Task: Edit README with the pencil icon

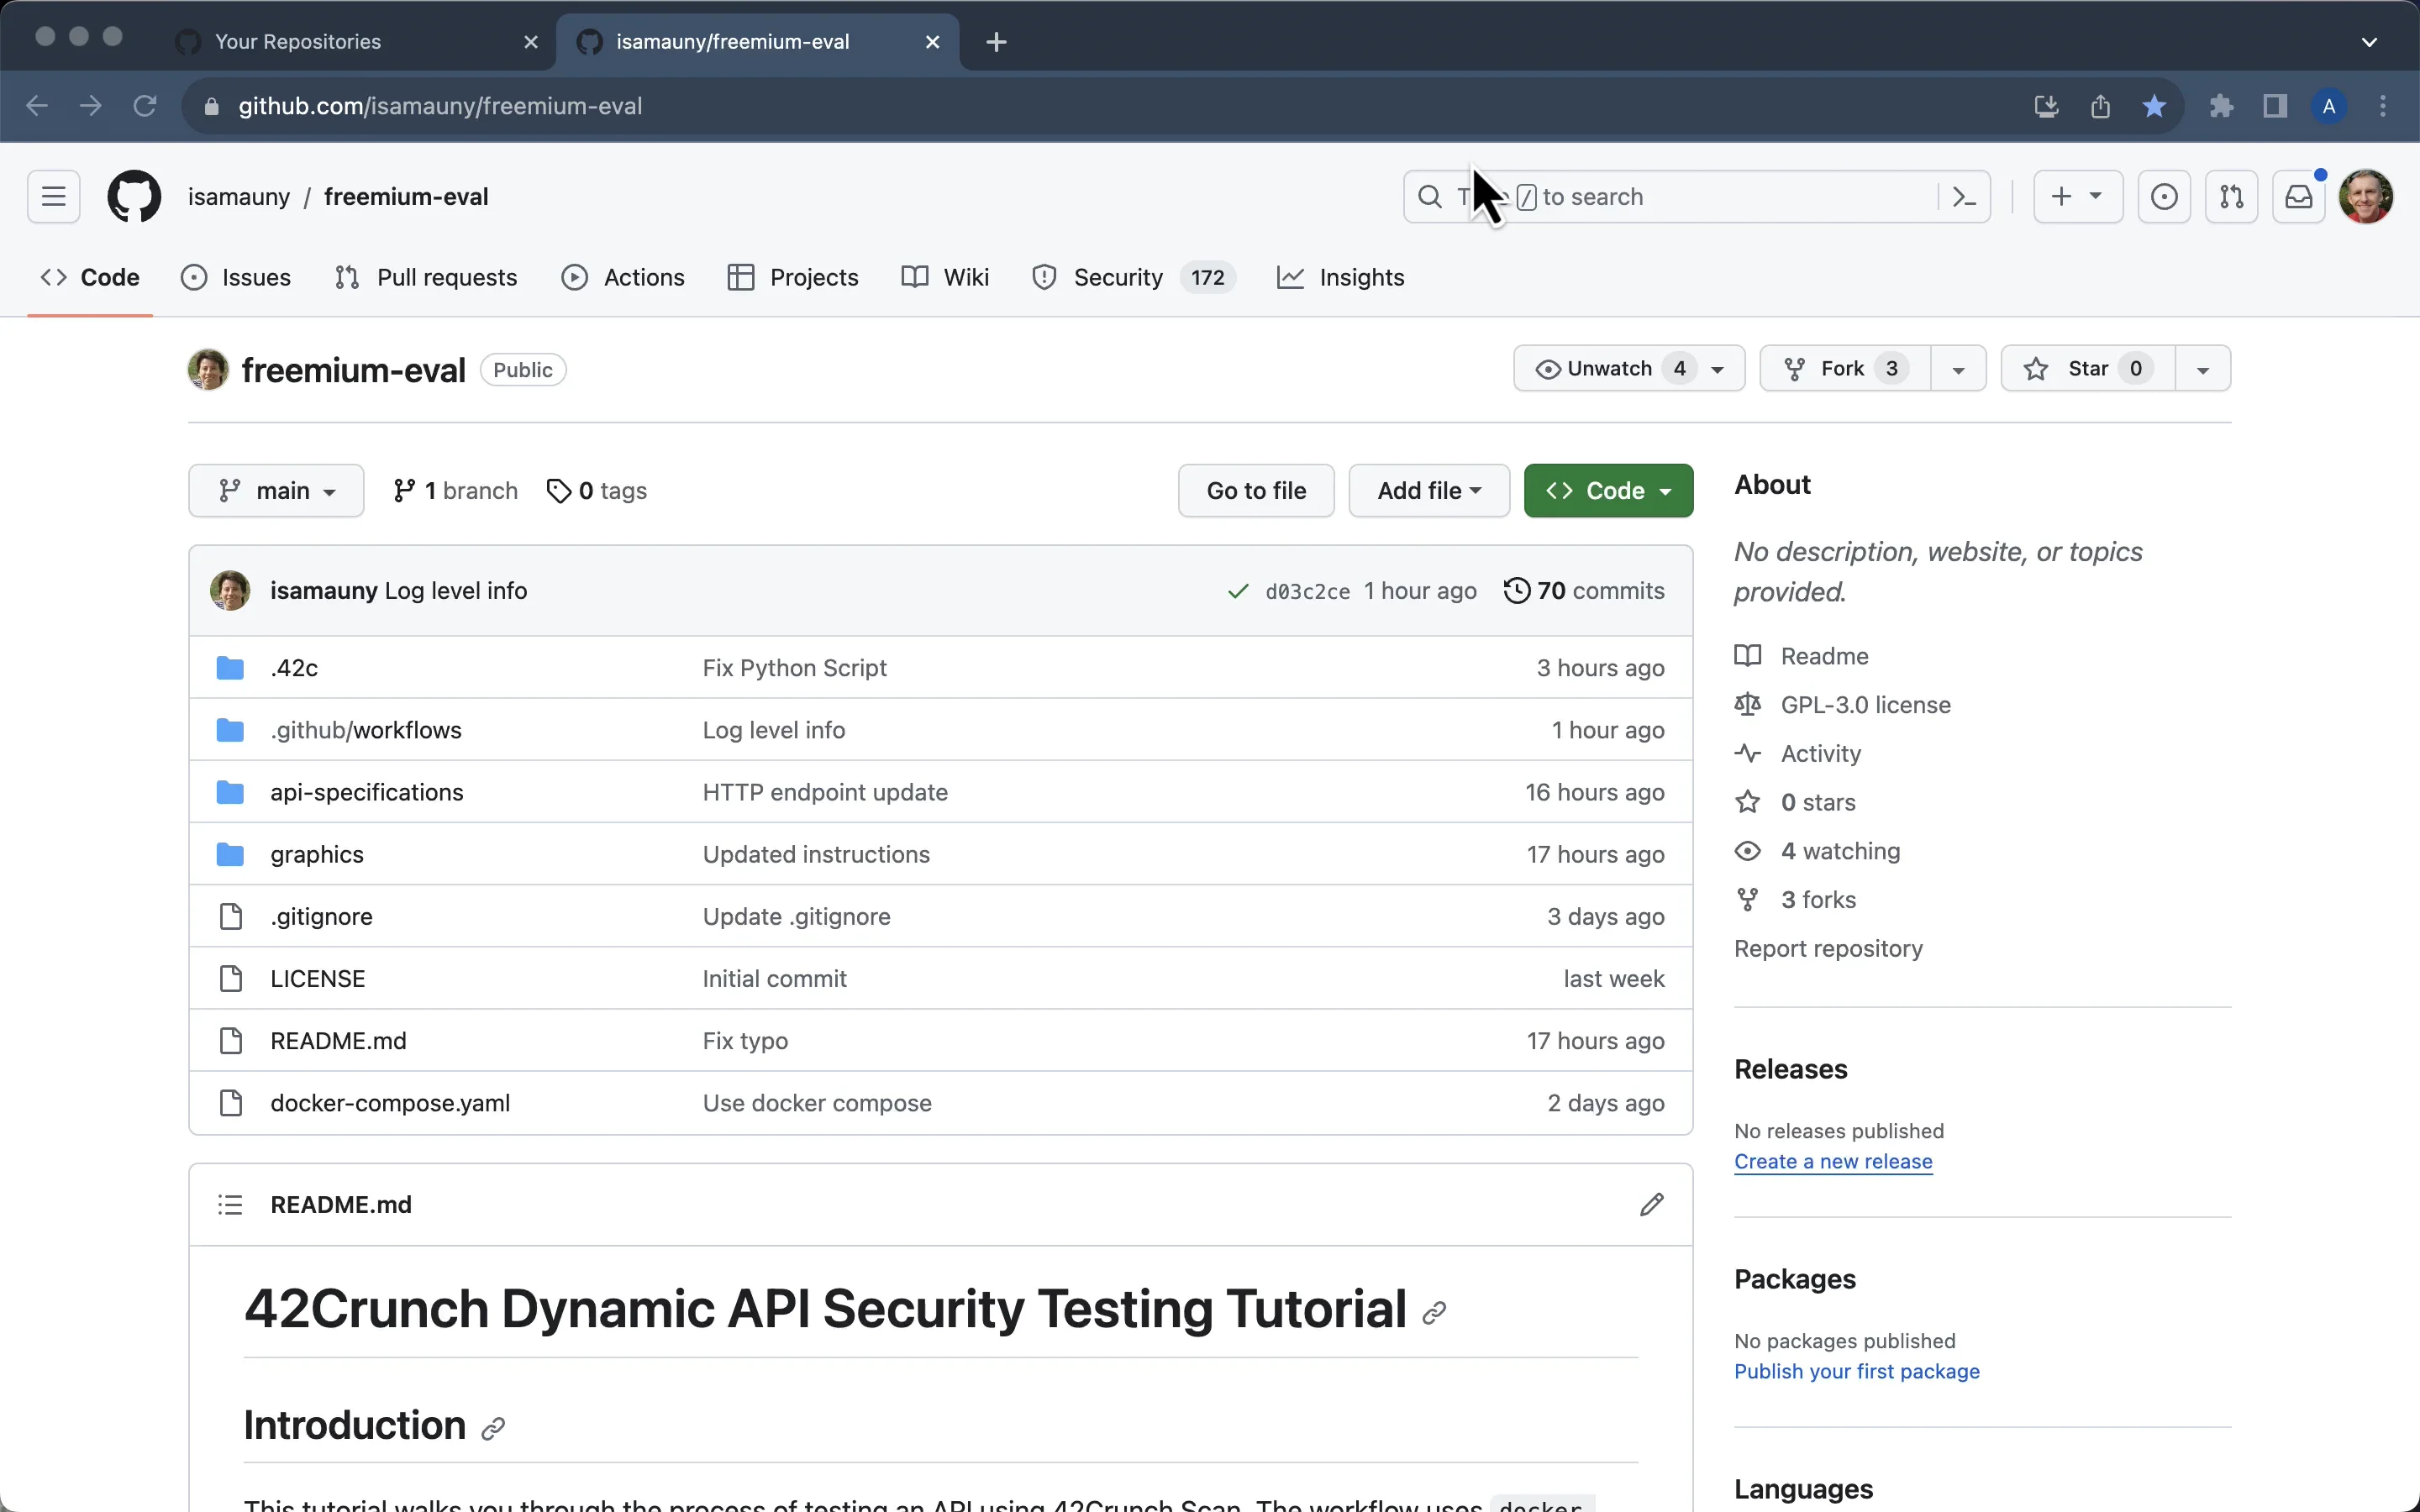Action: [1651, 1204]
